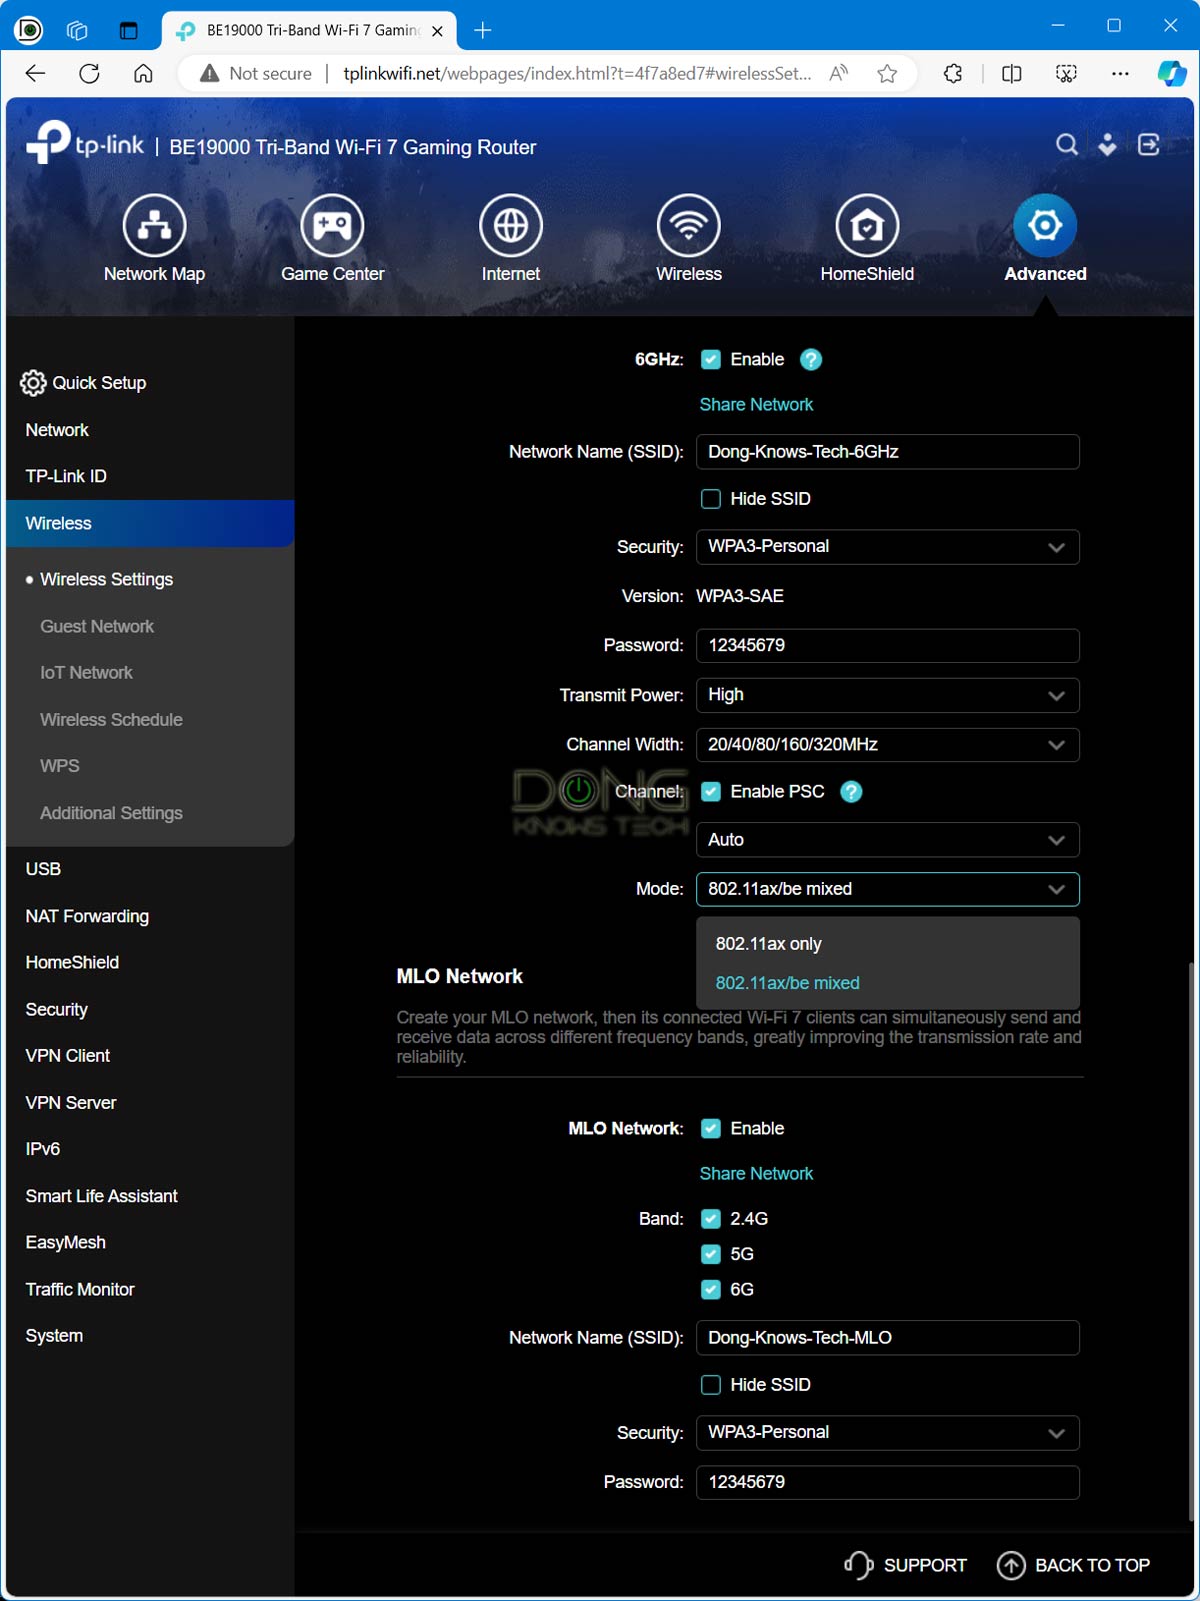Open the 6GHz Security WPA3-Personal dropdown
This screenshot has width=1200, height=1601.
[x=888, y=547]
